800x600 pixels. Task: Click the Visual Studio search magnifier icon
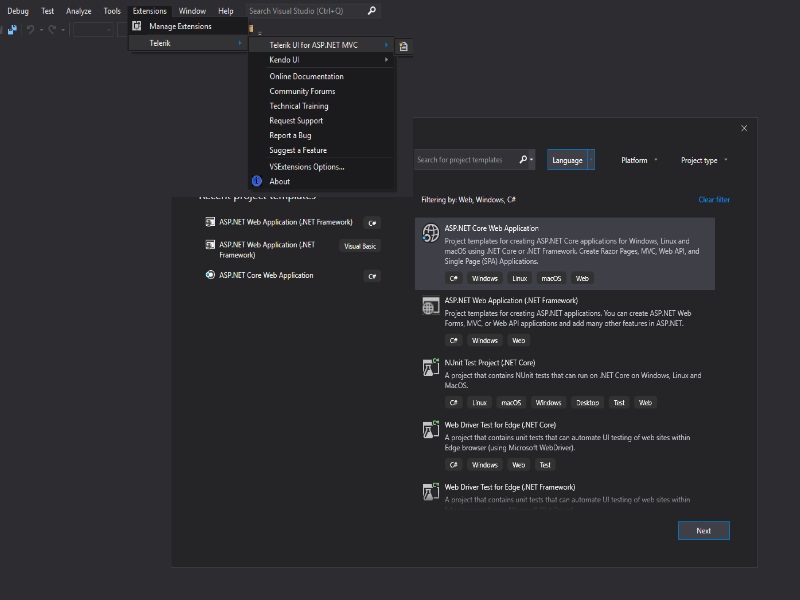pos(372,11)
